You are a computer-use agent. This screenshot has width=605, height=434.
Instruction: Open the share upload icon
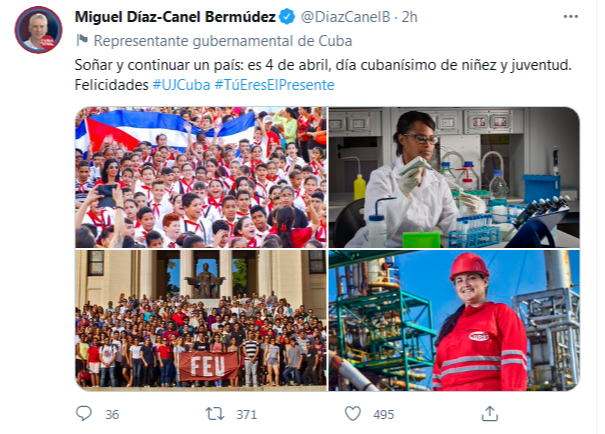click(x=490, y=414)
